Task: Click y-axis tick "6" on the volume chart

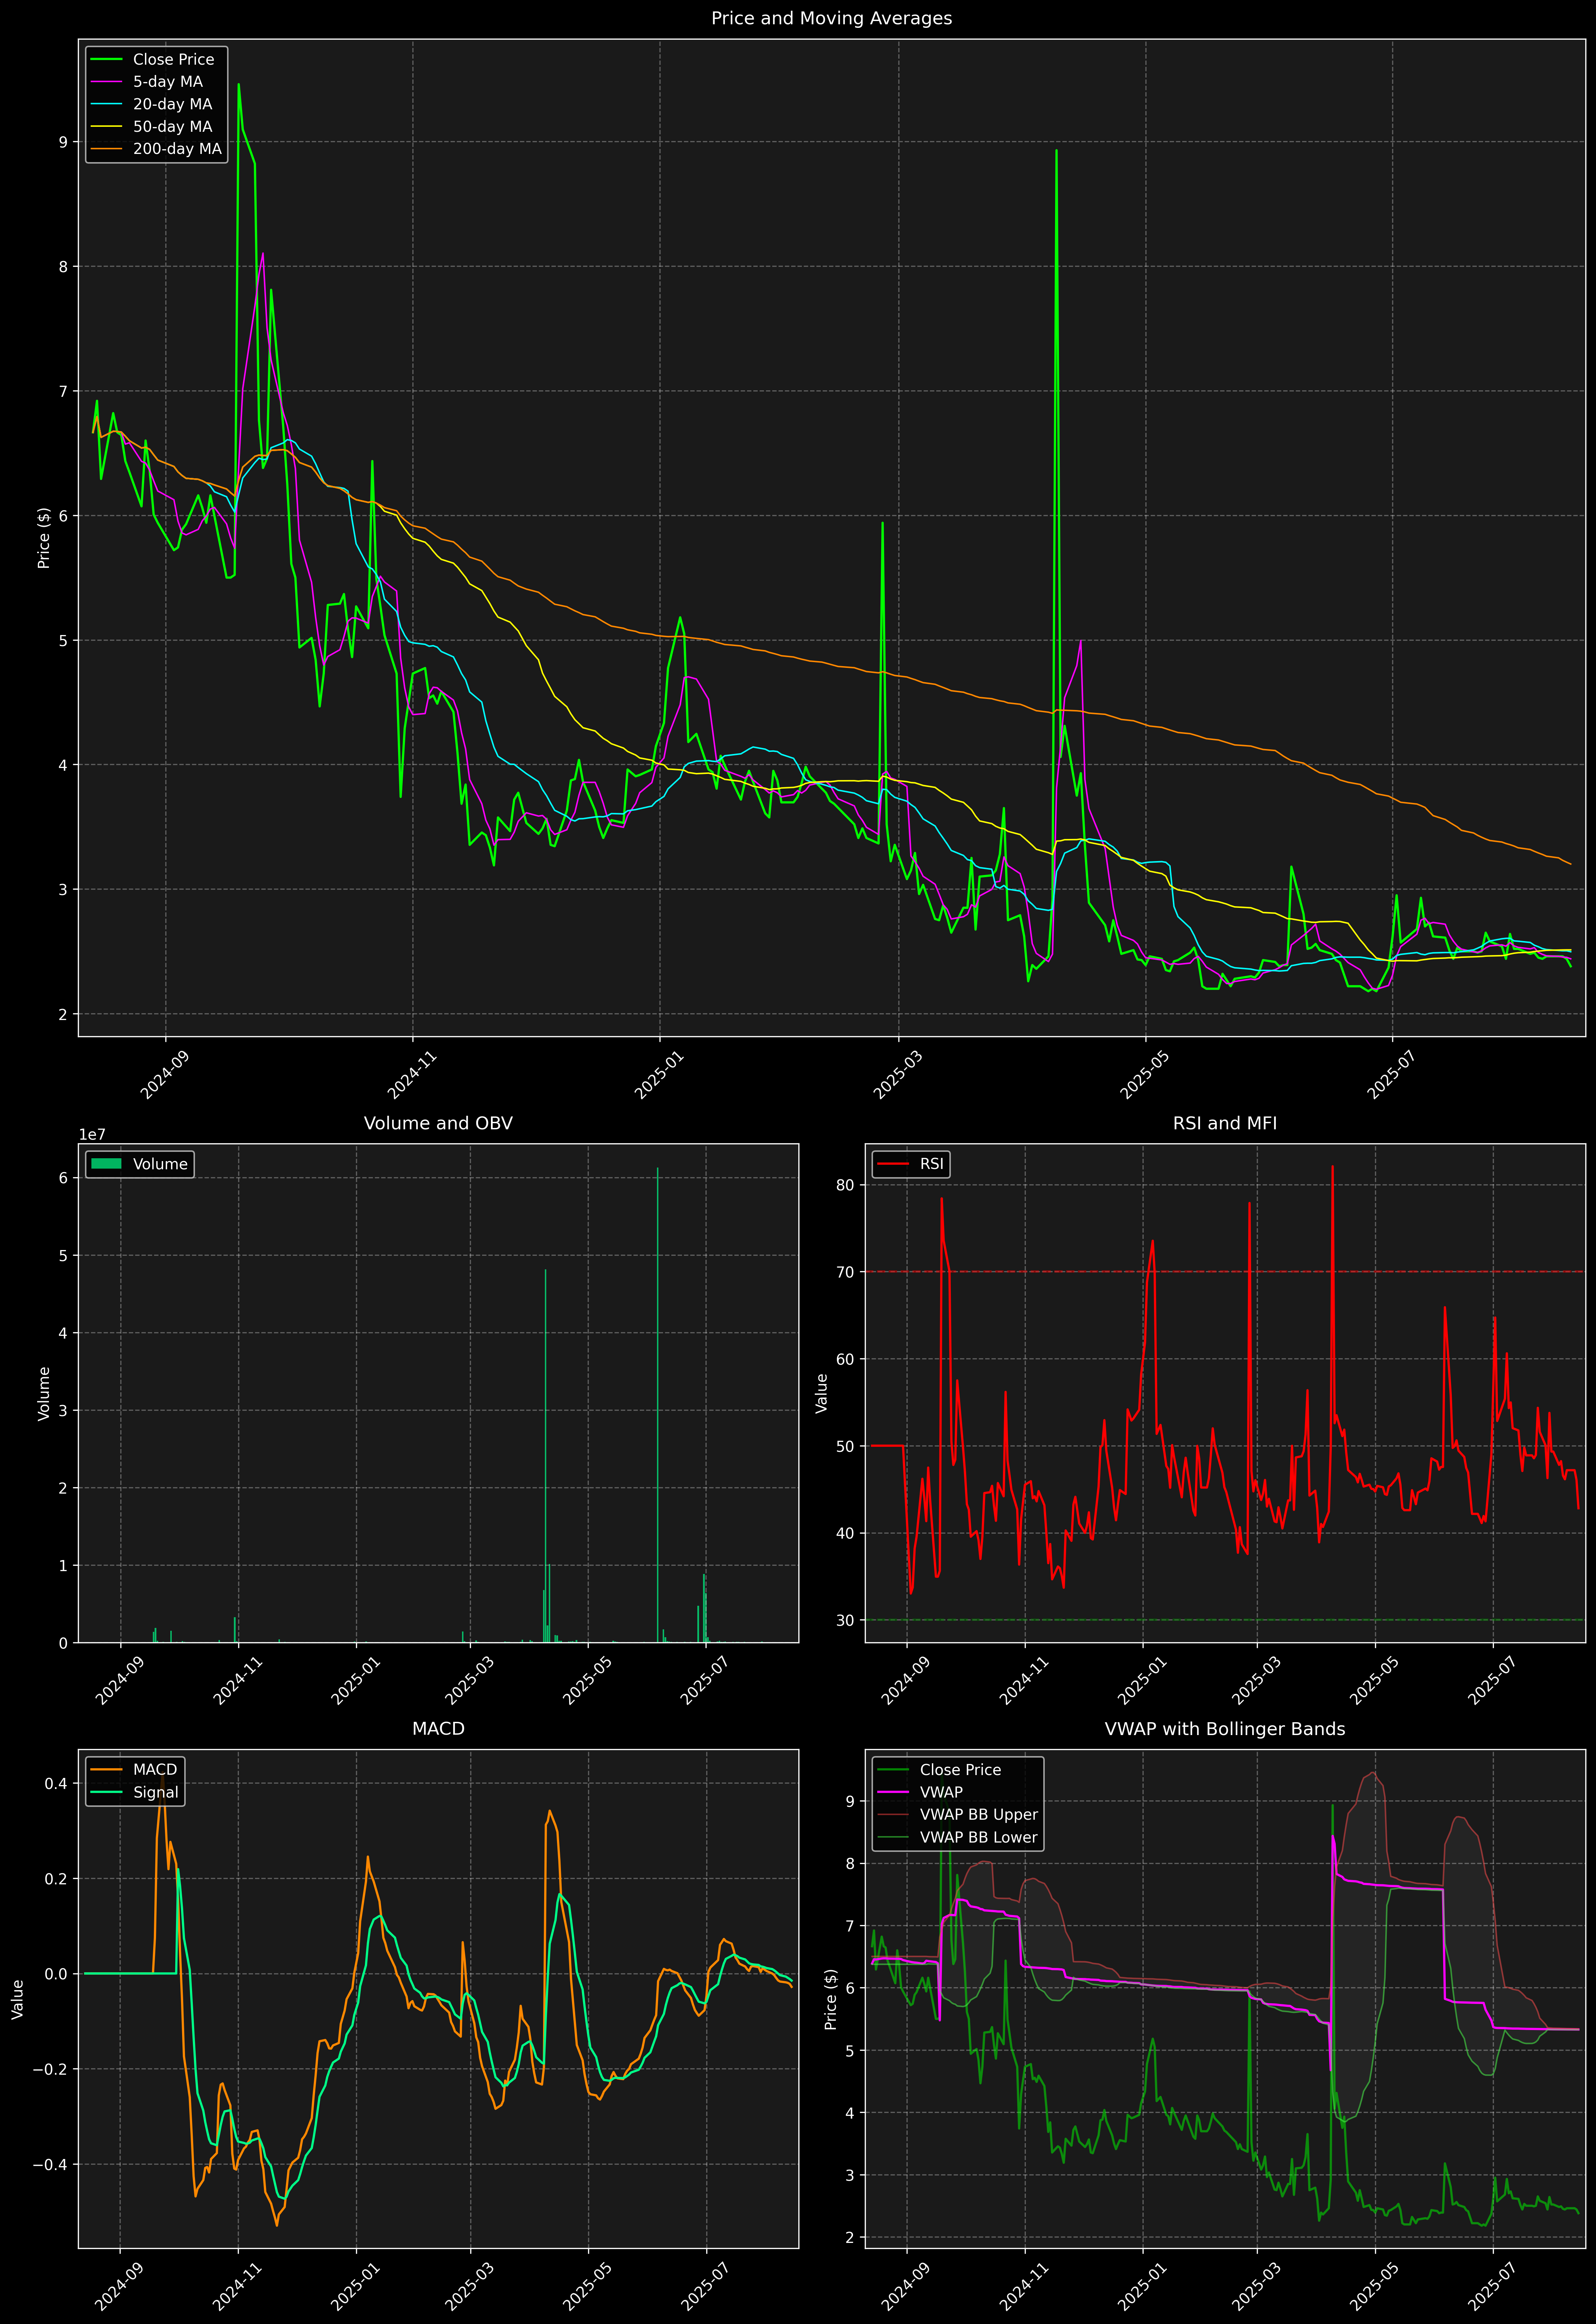Action: pos(63,1178)
